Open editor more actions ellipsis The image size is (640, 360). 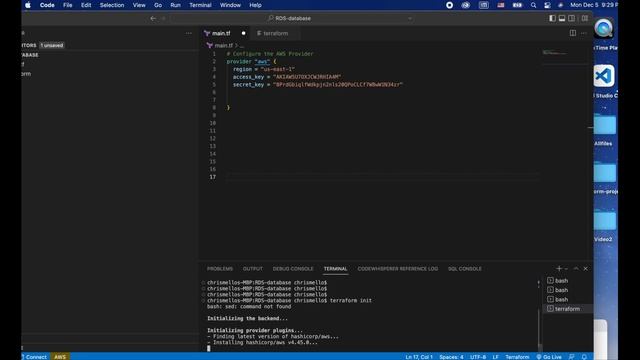(x=584, y=33)
